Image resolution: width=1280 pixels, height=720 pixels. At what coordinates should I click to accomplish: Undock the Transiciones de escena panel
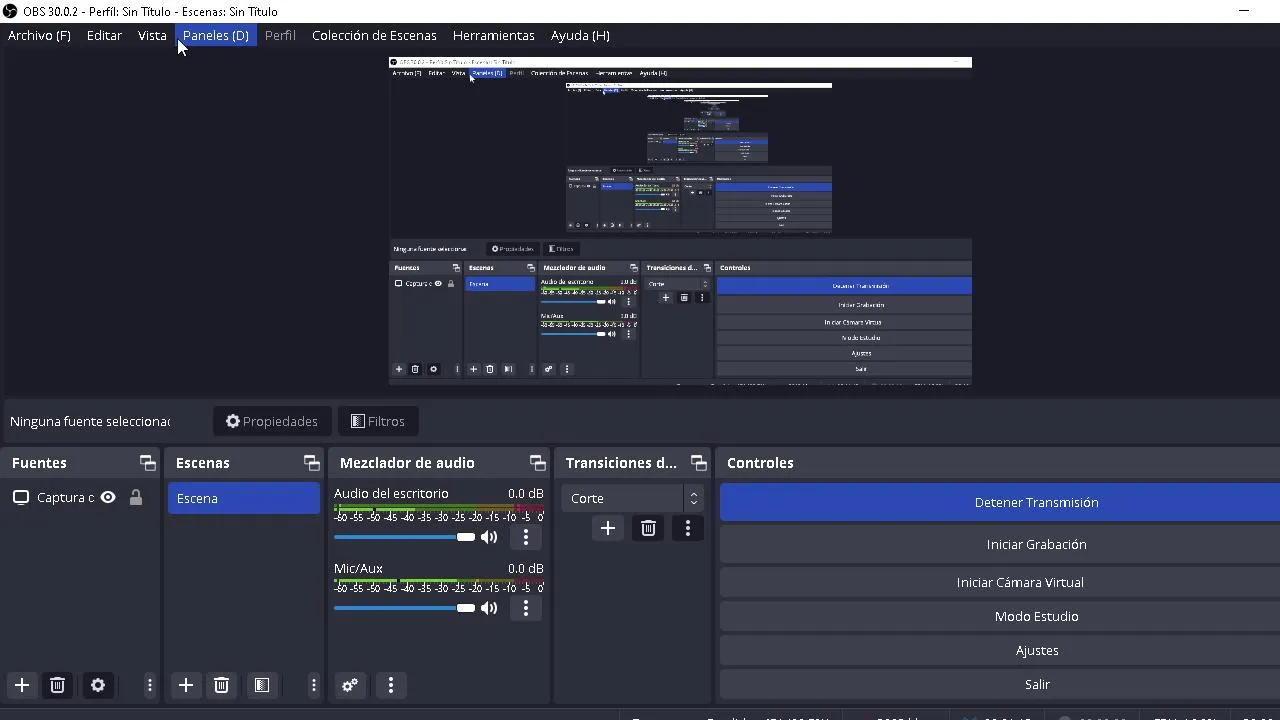coord(699,463)
